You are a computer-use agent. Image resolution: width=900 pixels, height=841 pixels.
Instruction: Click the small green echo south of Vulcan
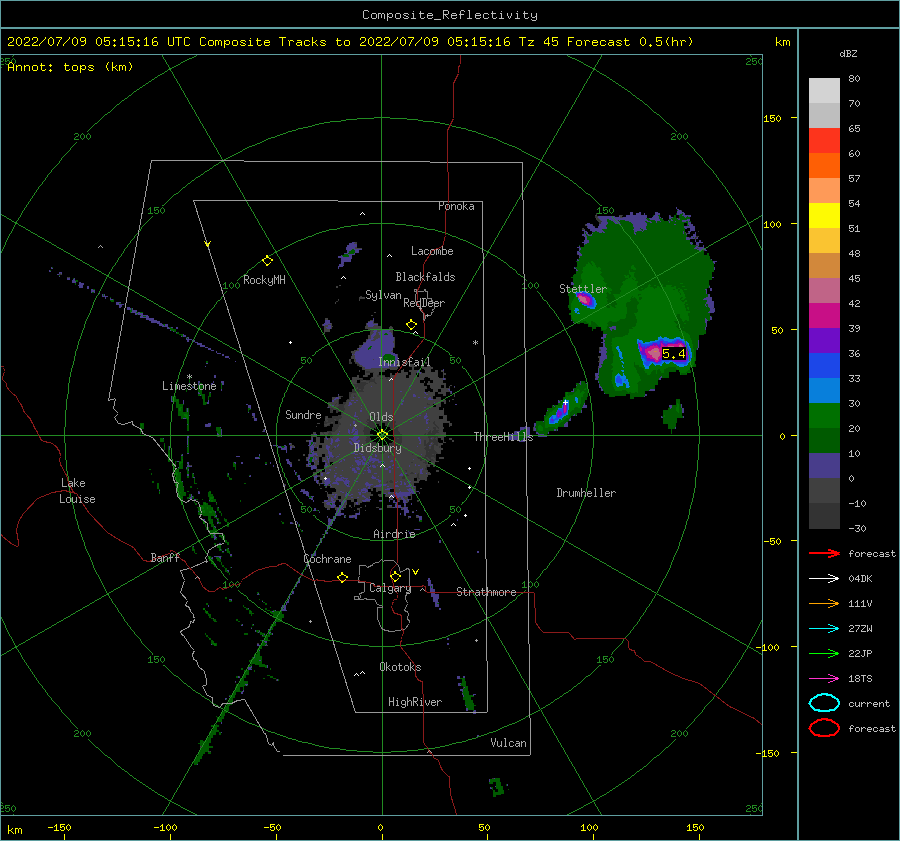tap(497, 786)
